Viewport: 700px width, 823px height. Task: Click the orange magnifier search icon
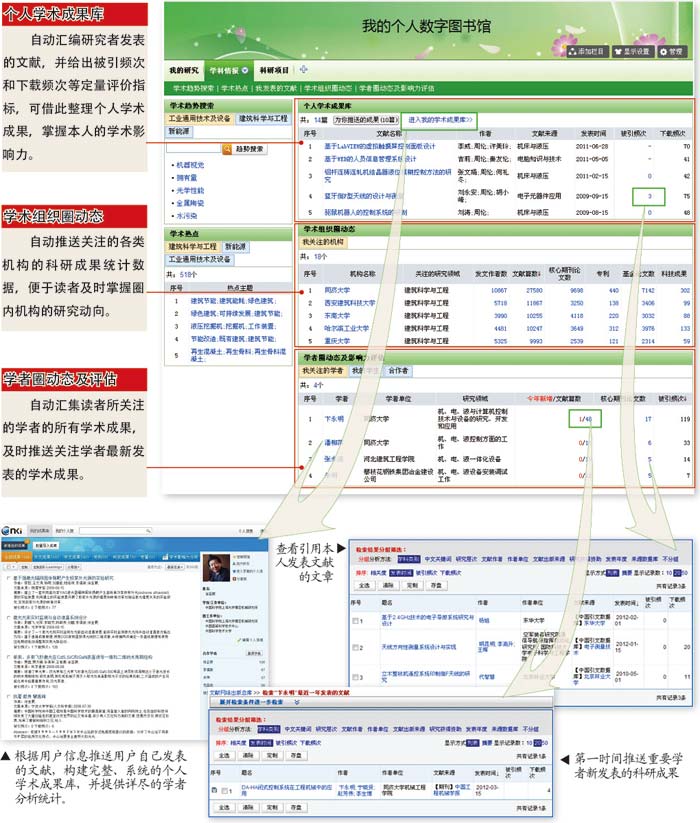click(x=226, y=149)
